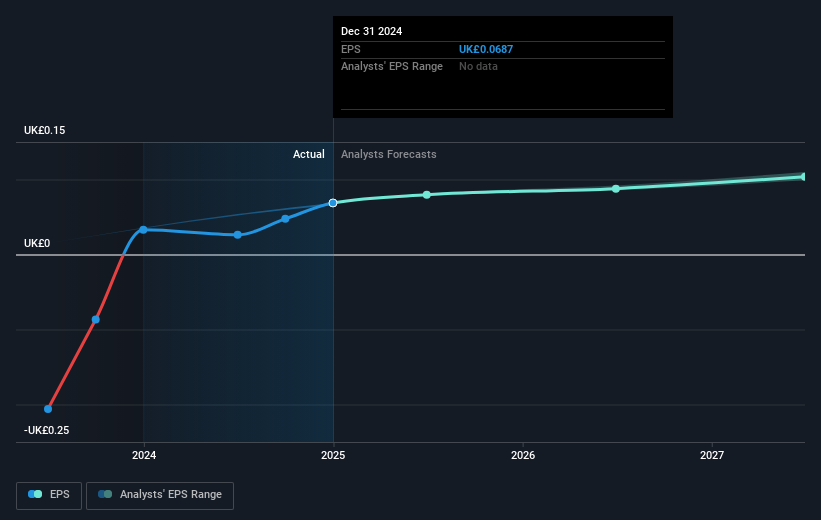Toggle the EPS legend series

point(49,495)
